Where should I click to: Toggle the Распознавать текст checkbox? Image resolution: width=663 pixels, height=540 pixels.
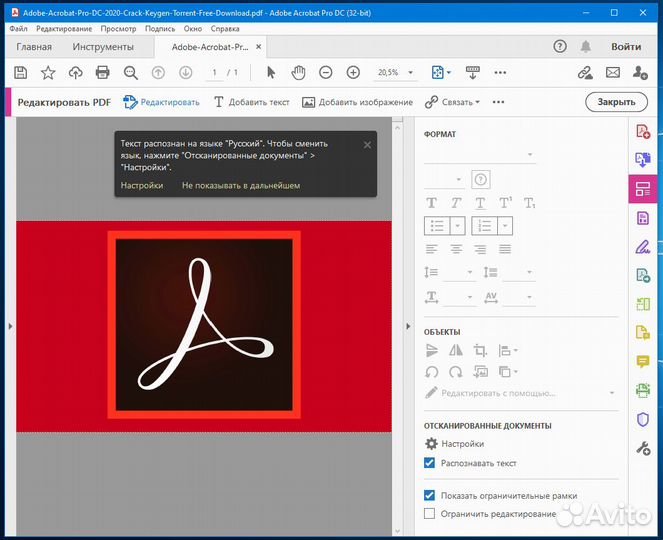click(429, 463)
